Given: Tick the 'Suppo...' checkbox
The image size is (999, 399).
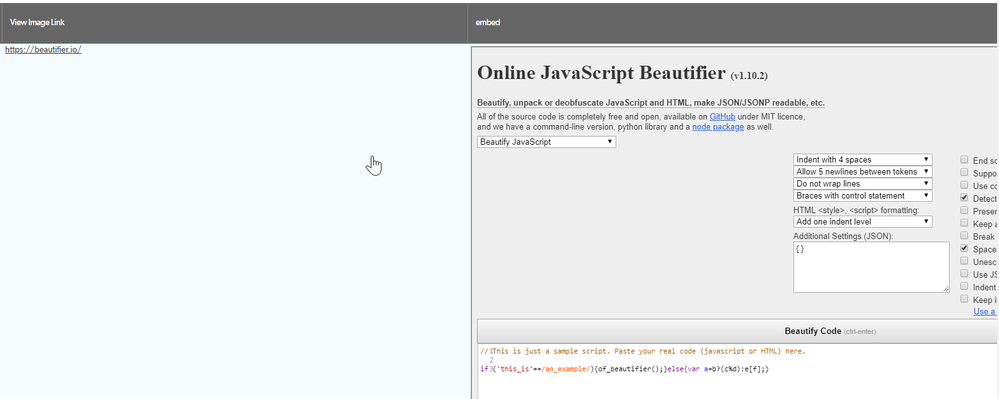Looking at the screenshot, I should 965,173.
